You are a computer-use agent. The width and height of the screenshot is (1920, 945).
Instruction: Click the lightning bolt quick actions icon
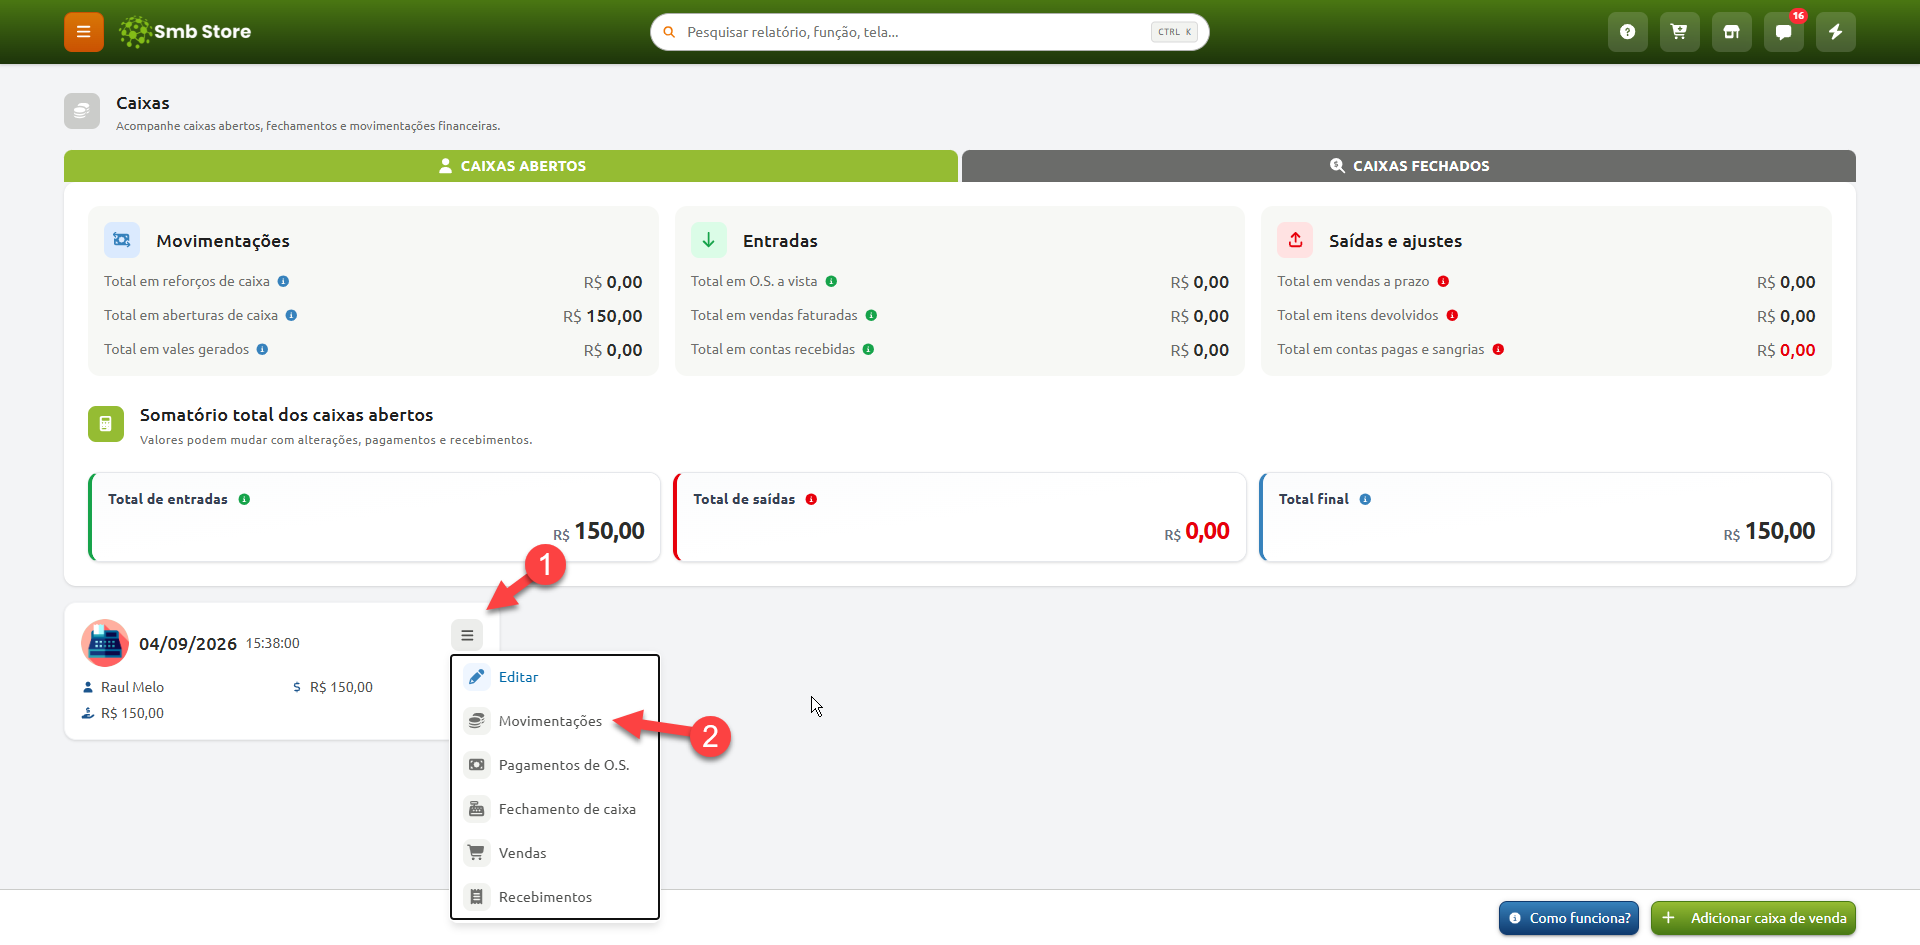point(1836,32)
